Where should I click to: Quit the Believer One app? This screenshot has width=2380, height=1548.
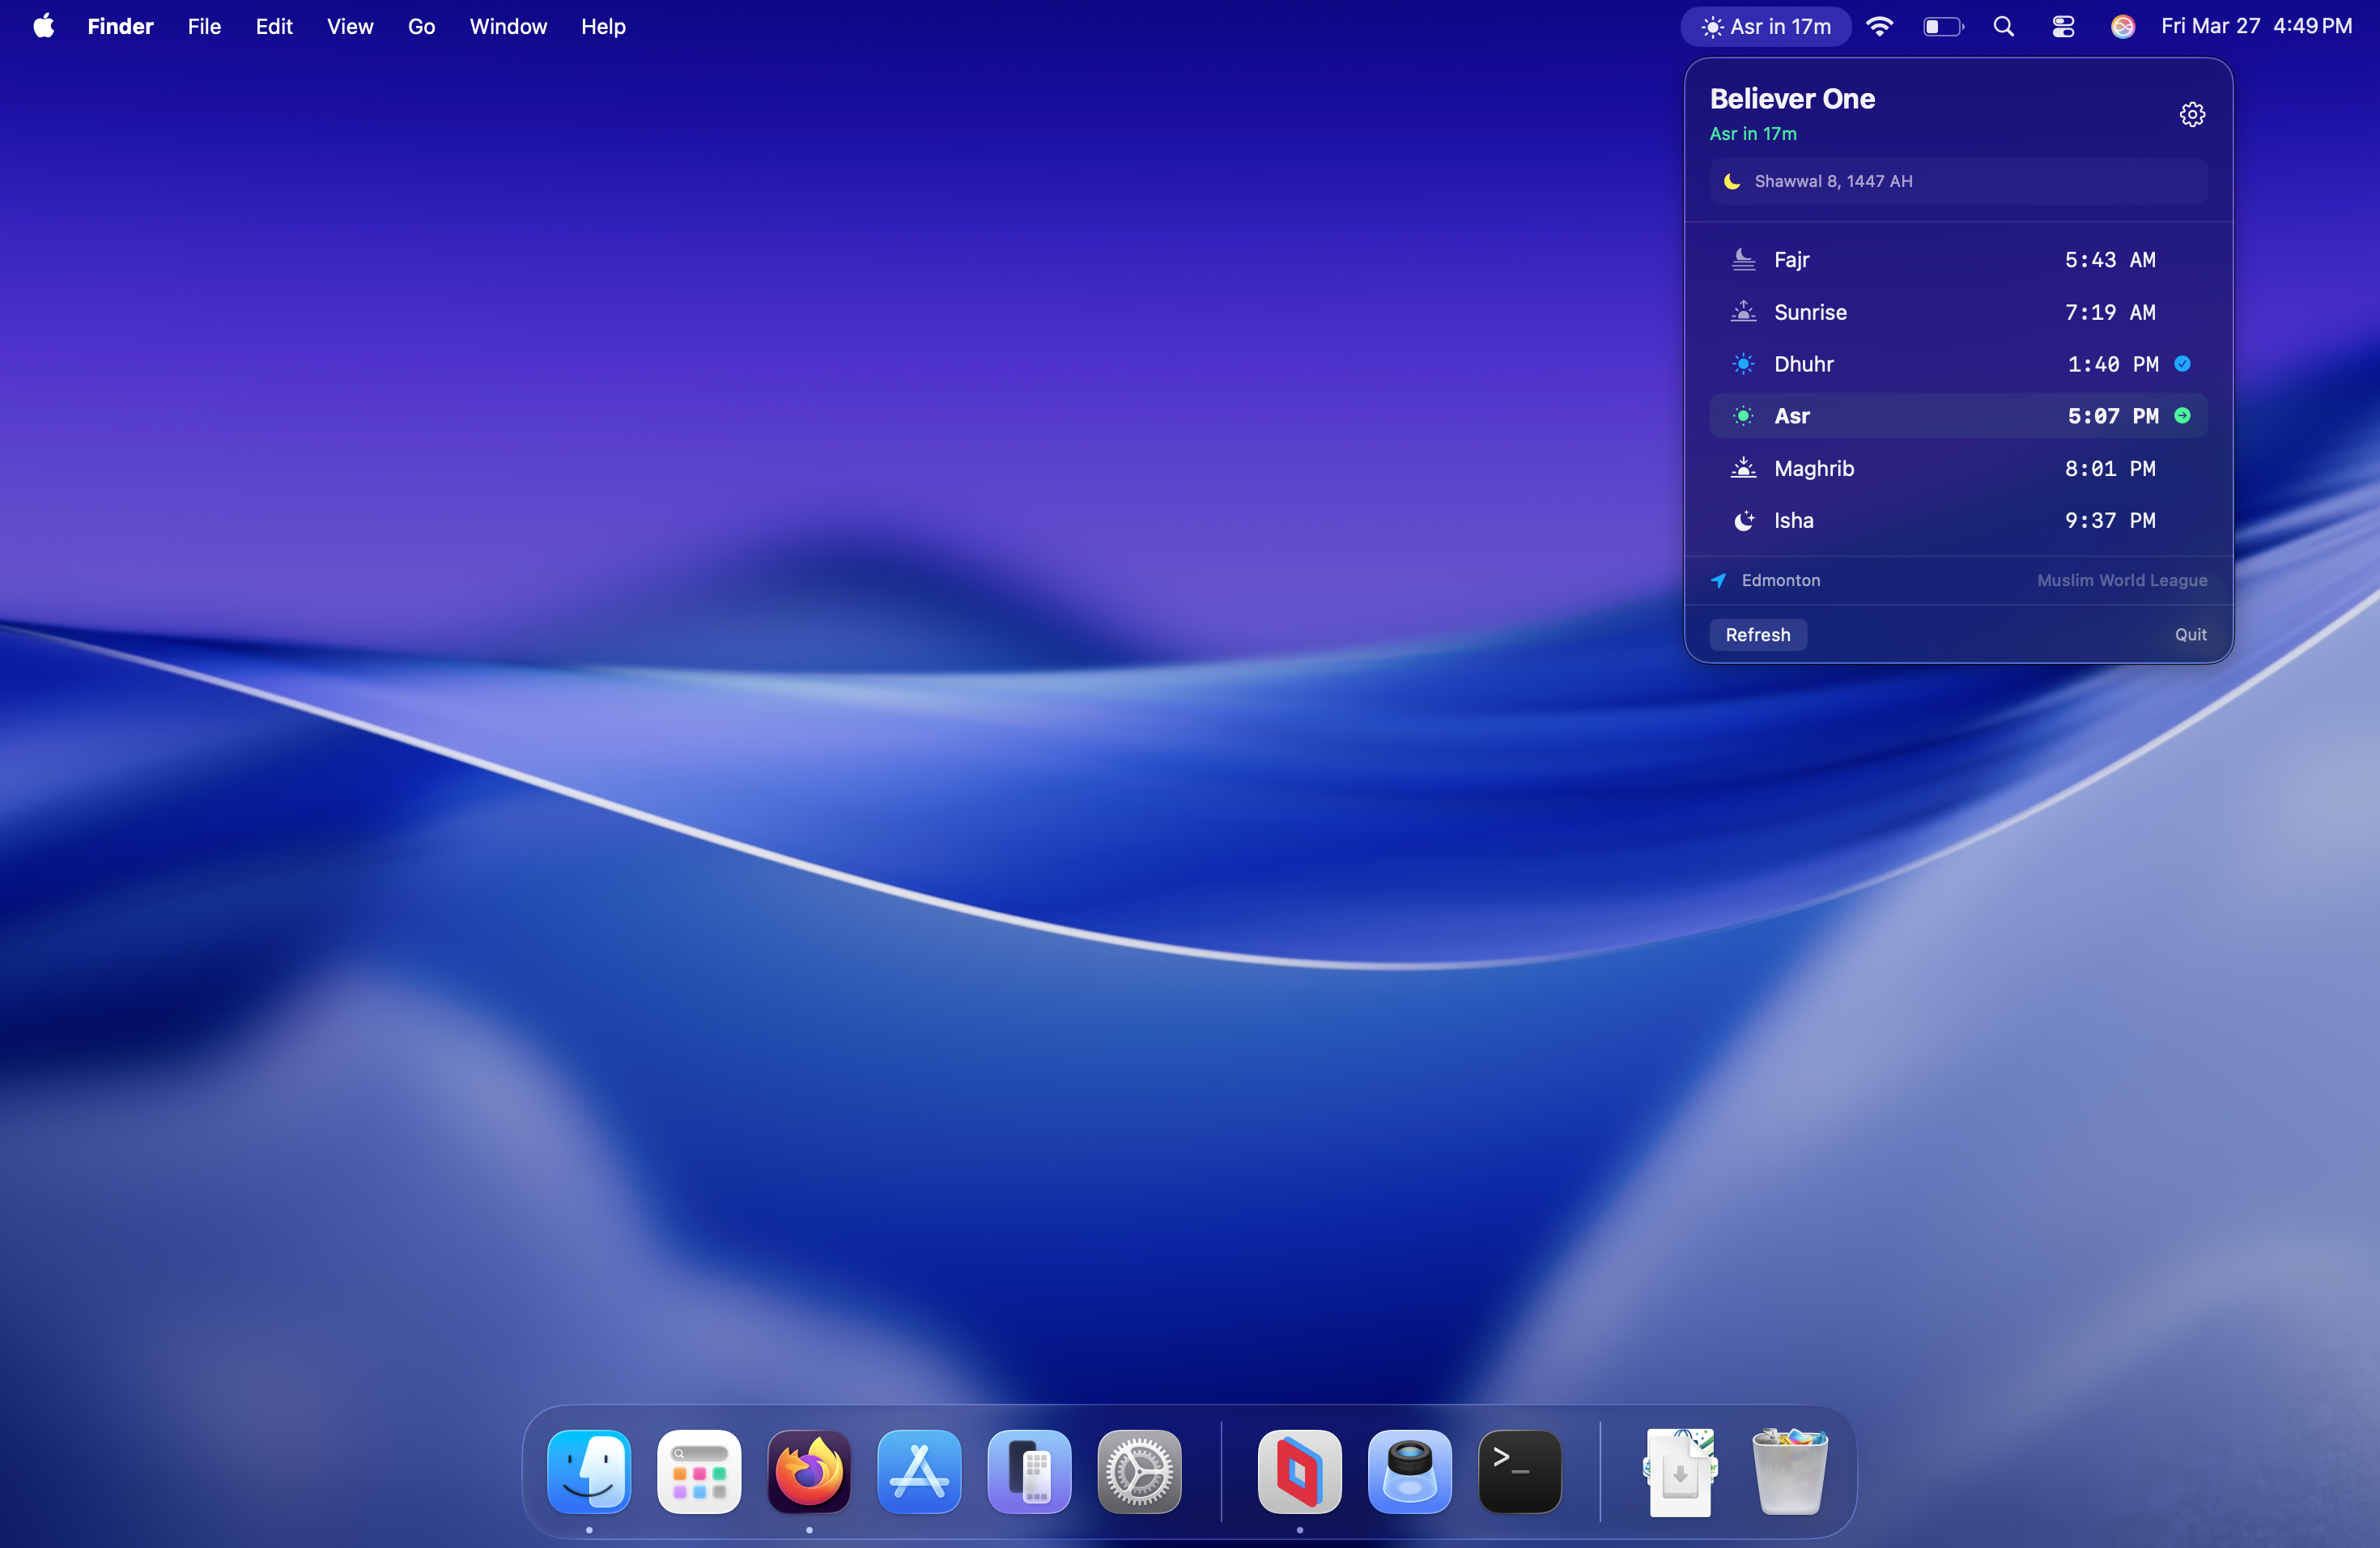tap(2190, 634)
